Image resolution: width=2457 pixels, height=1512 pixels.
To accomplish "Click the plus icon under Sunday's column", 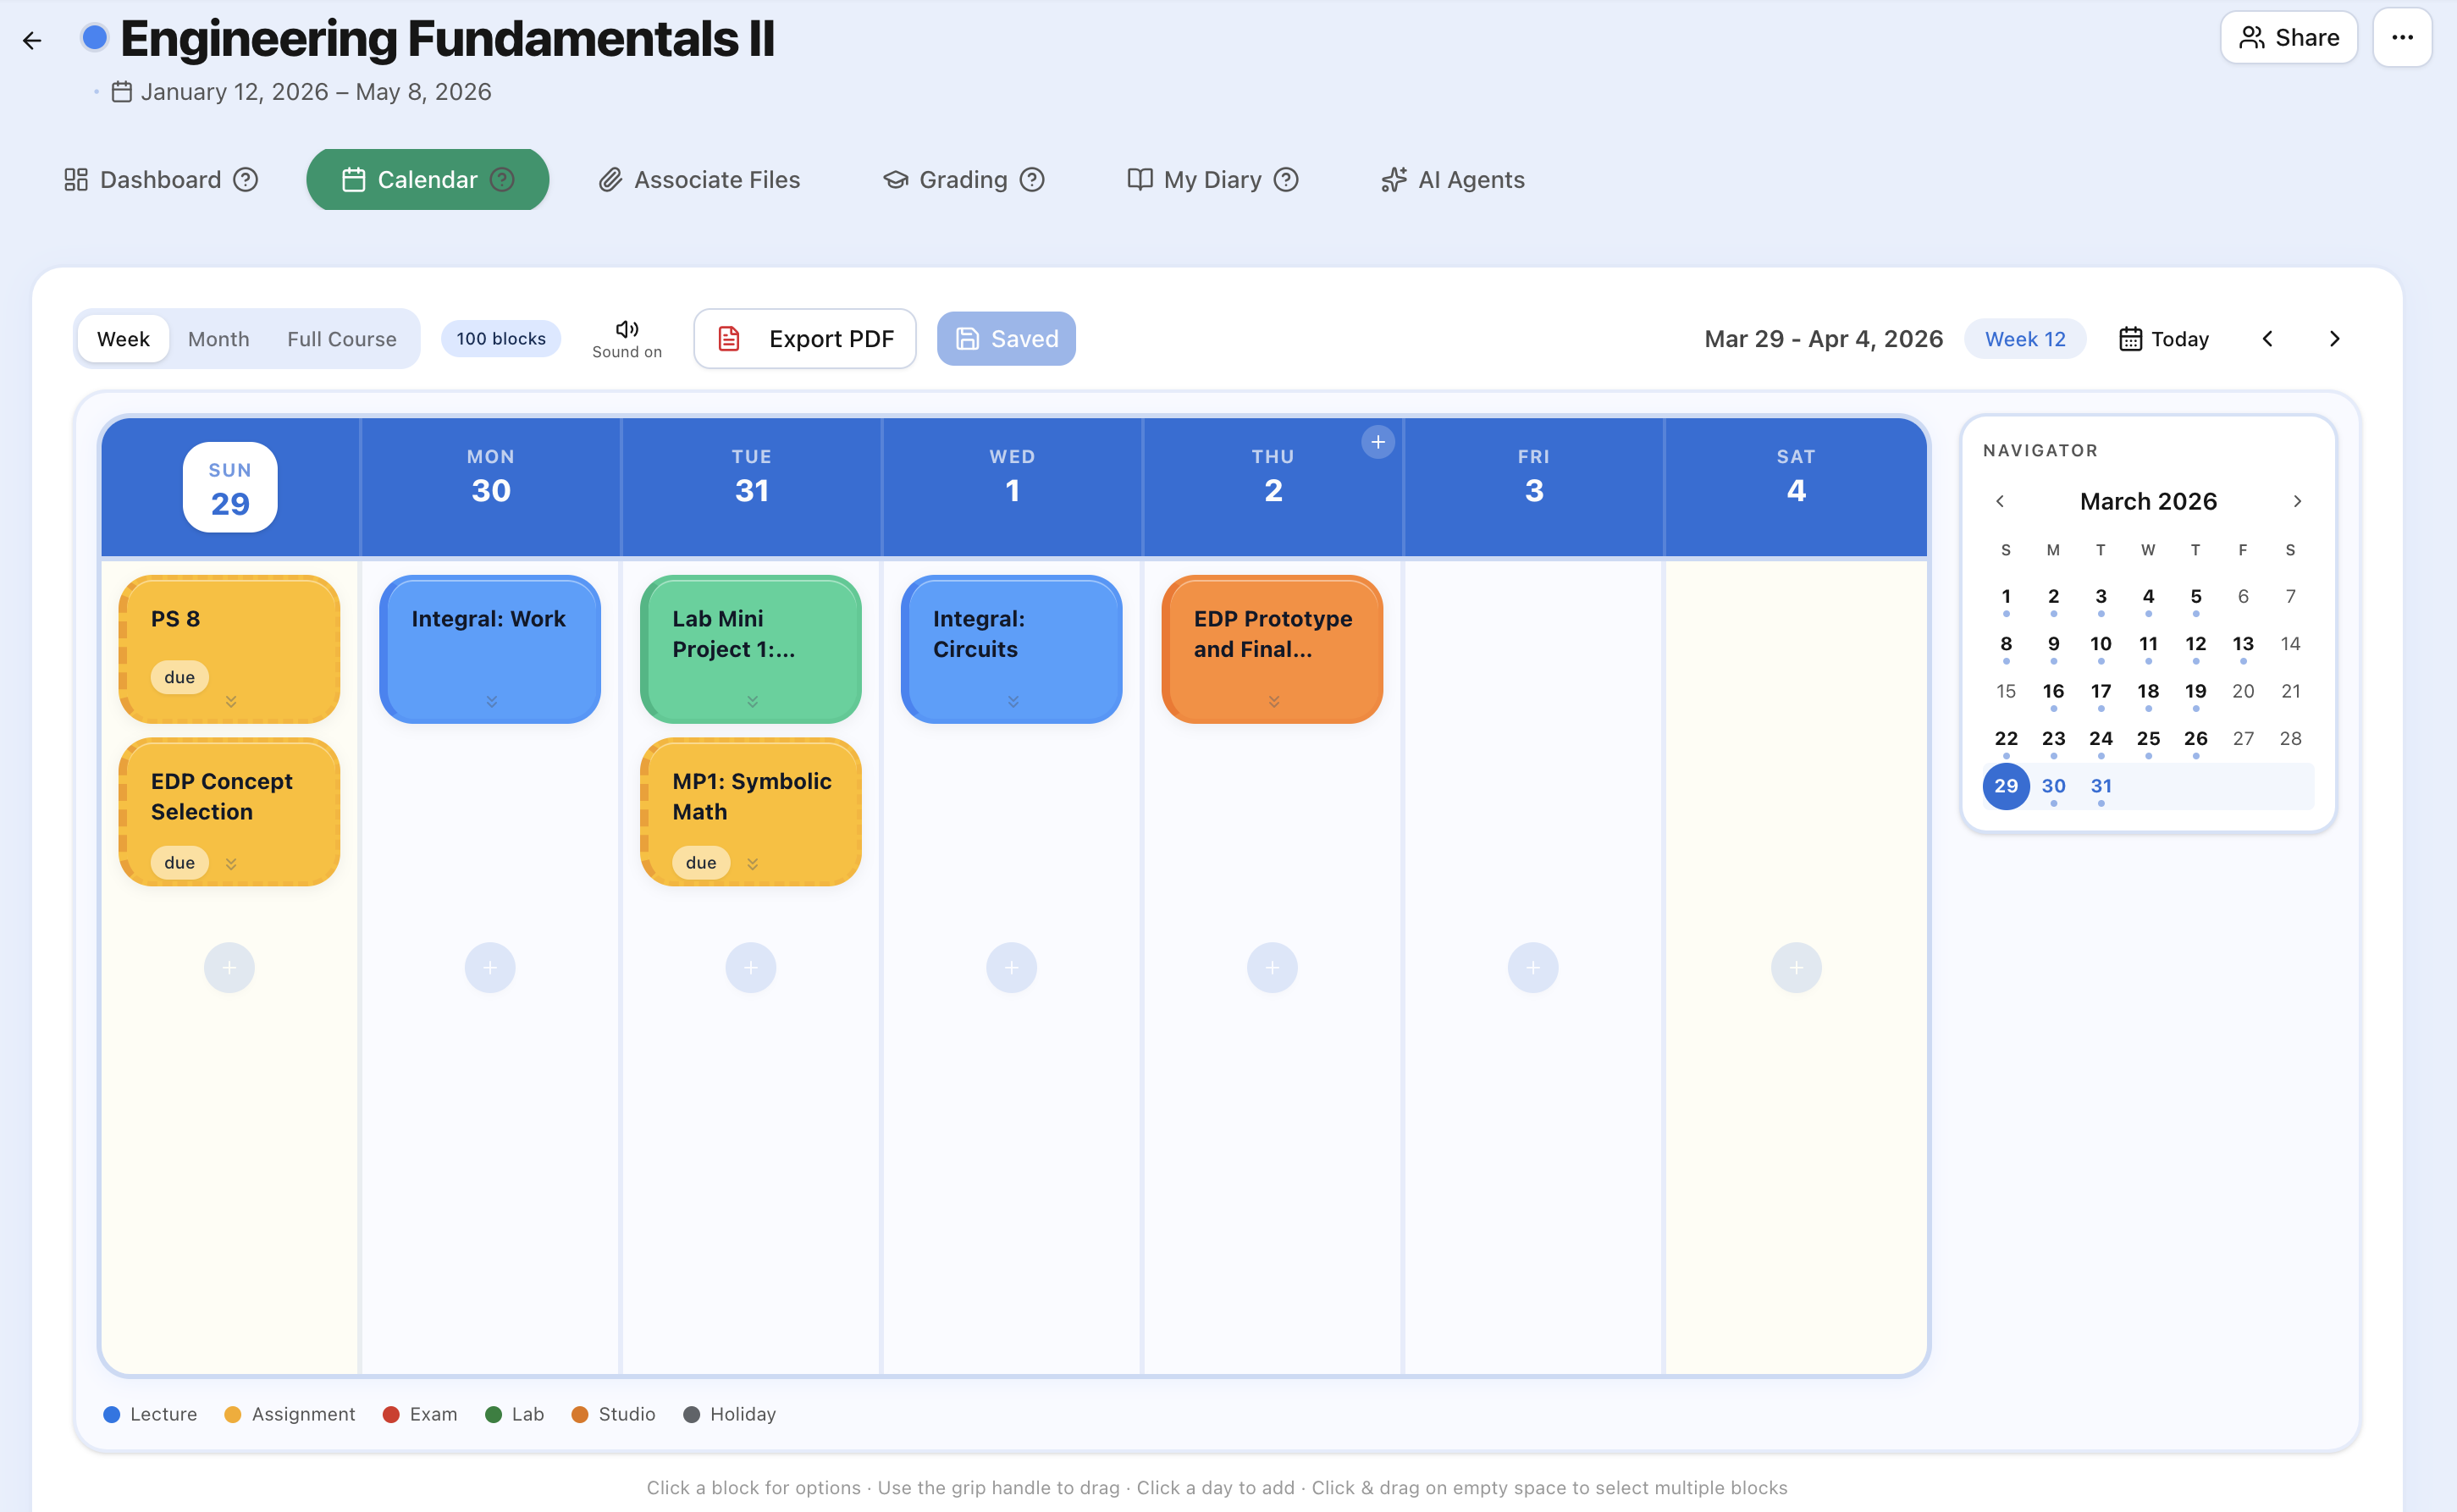I will click(x=229, y=967).
